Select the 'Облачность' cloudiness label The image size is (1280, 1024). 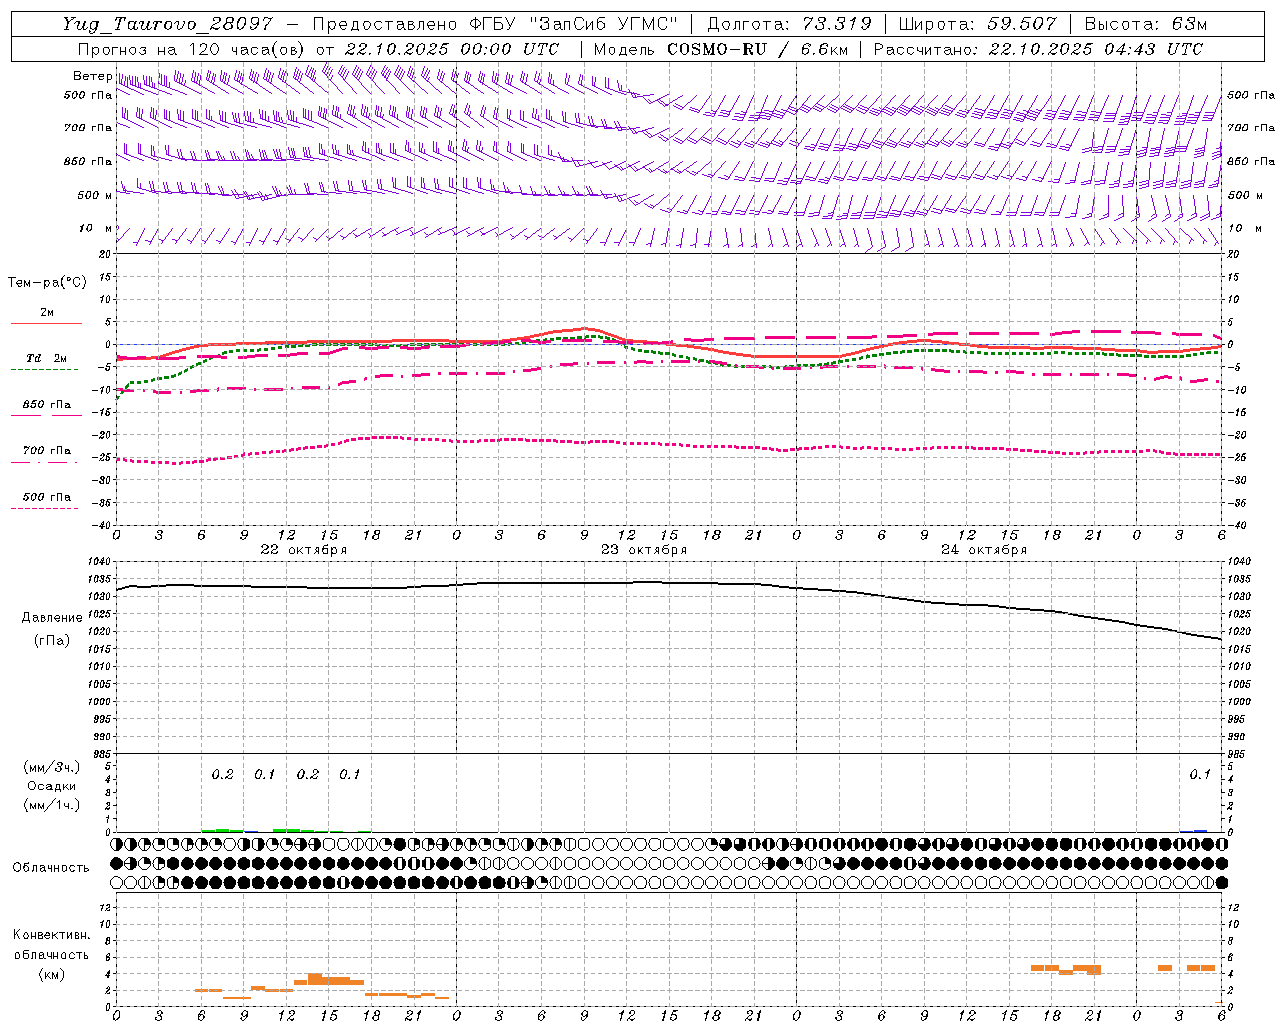click(51, 868)
